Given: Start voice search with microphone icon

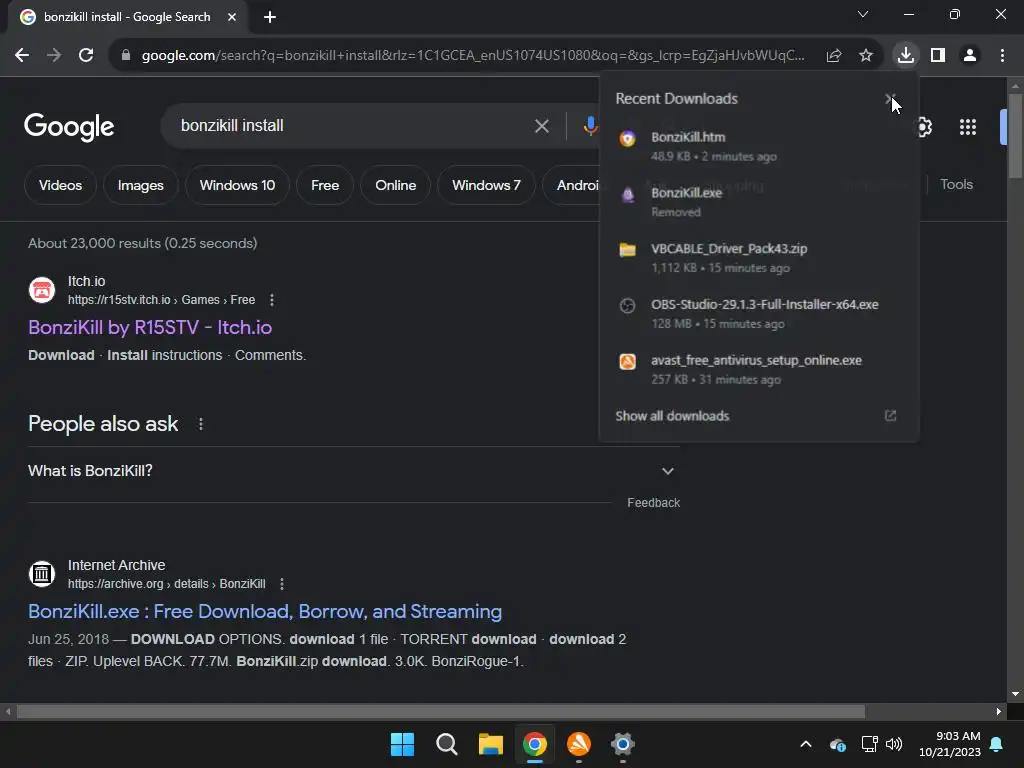Looking at the screenshot, I should coord(590,126).
